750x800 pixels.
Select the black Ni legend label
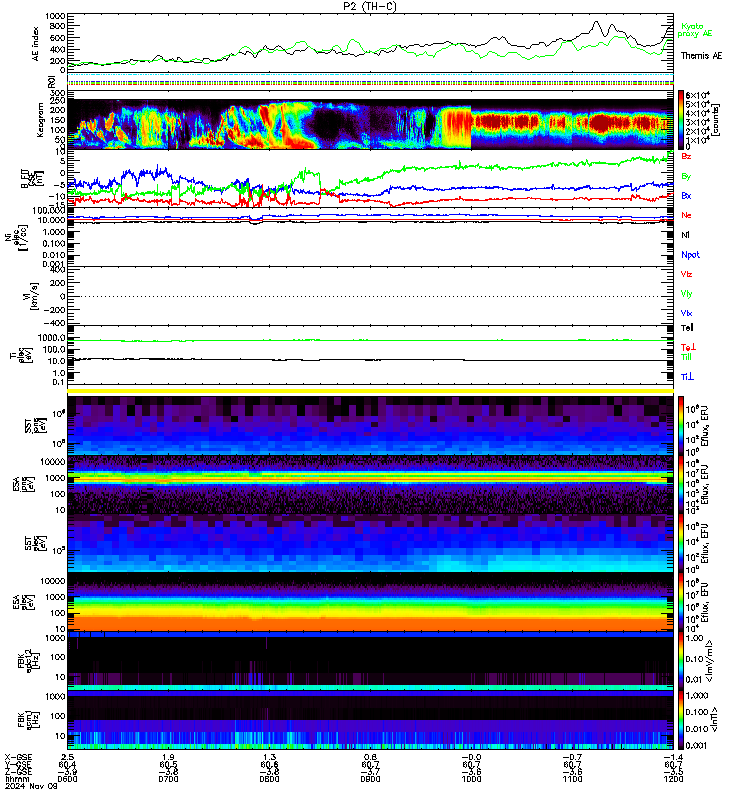685,235
